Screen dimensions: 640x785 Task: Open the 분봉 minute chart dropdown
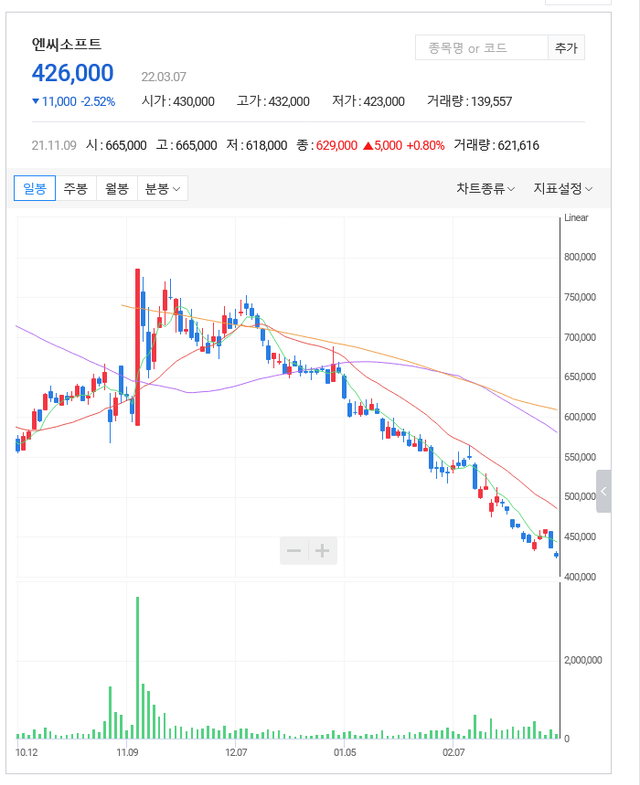coord(162,188)
